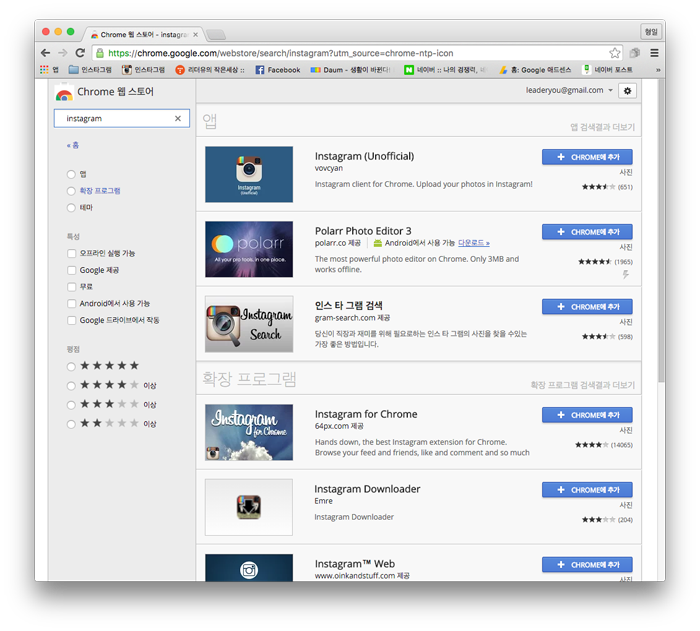Select the 확장 프로그램 radio filter
The image size is (700, 631).
[71, 191]
